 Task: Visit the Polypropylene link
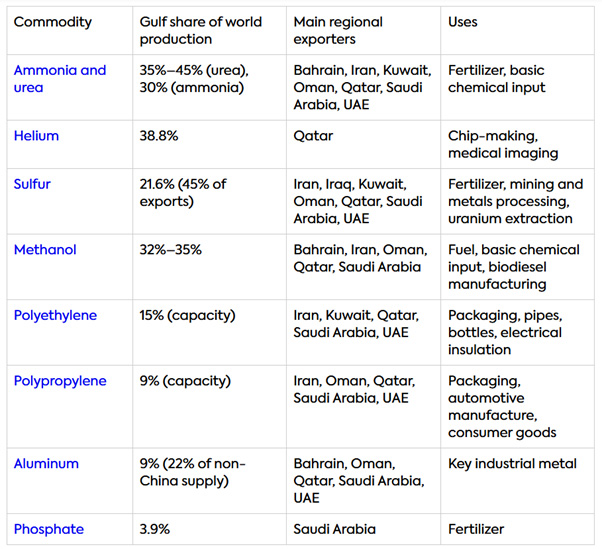61,381
